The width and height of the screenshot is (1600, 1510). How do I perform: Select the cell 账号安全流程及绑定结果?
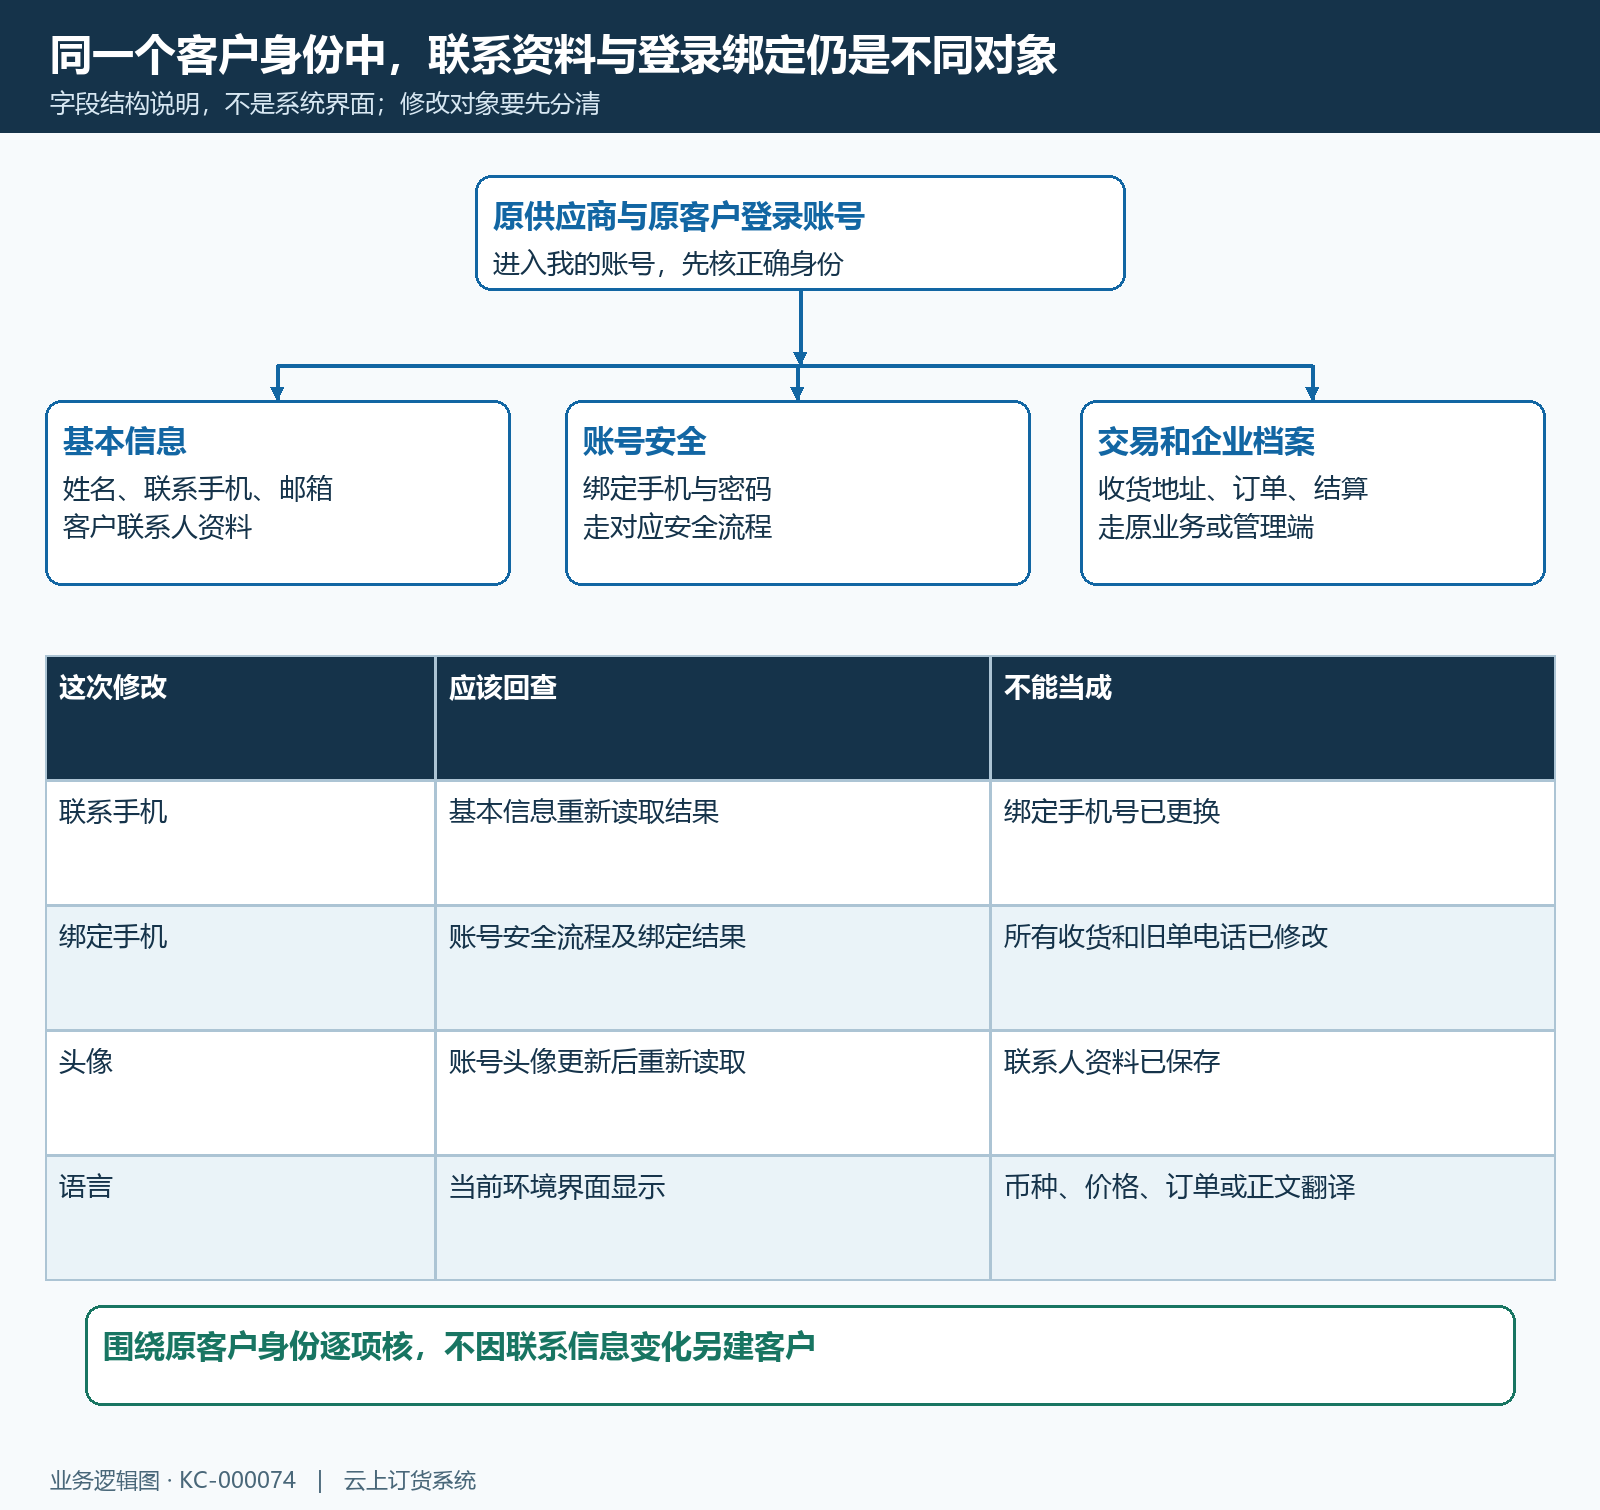pos(713,968)
